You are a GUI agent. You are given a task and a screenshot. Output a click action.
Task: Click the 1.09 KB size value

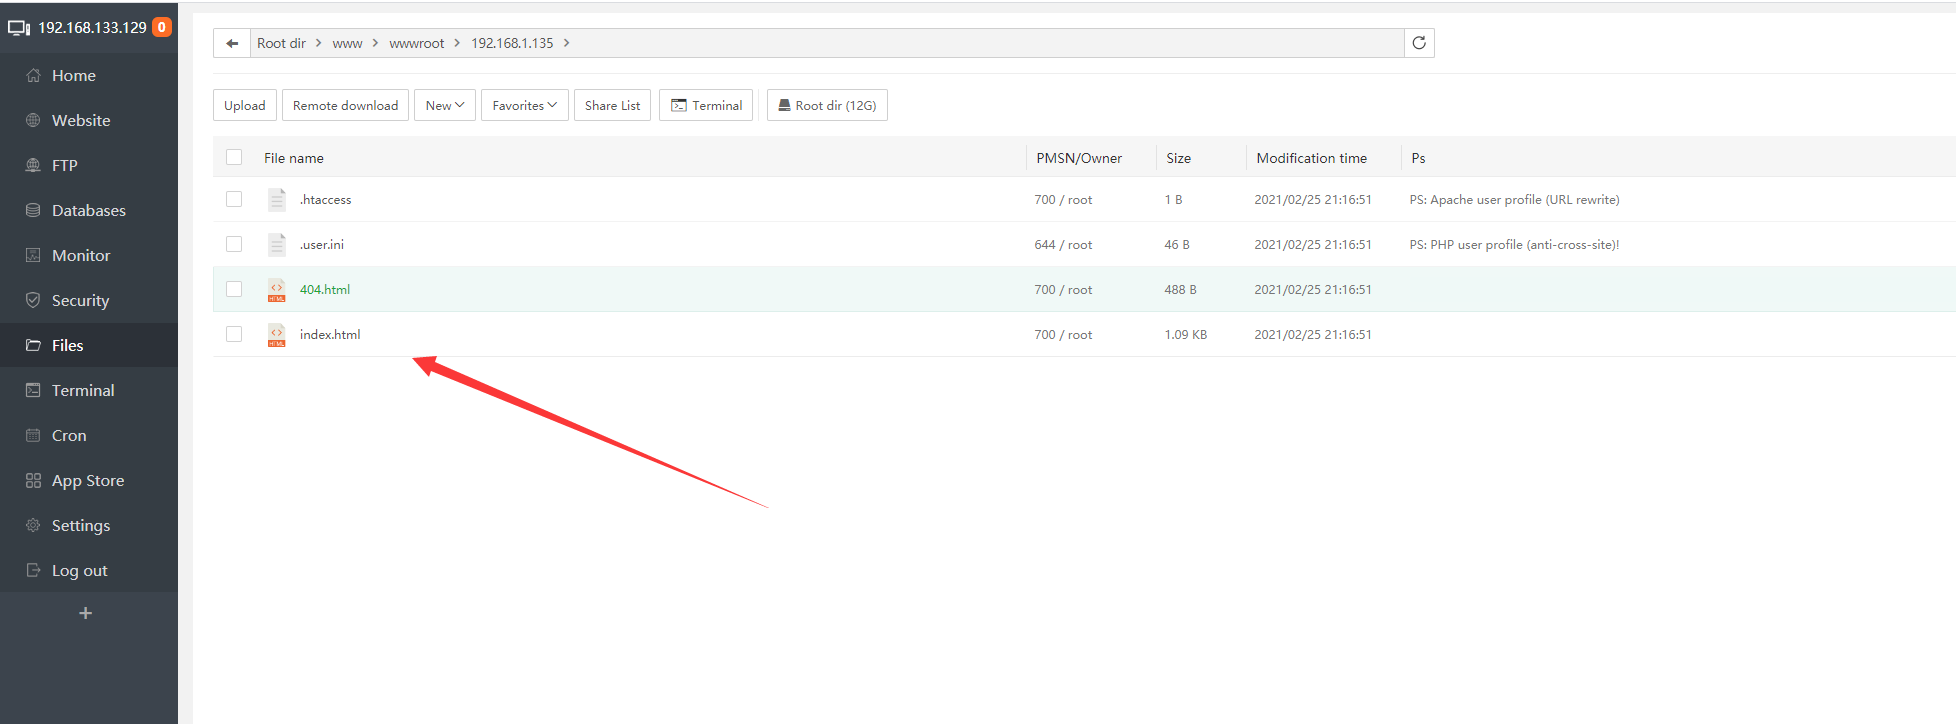(1186, 334)
